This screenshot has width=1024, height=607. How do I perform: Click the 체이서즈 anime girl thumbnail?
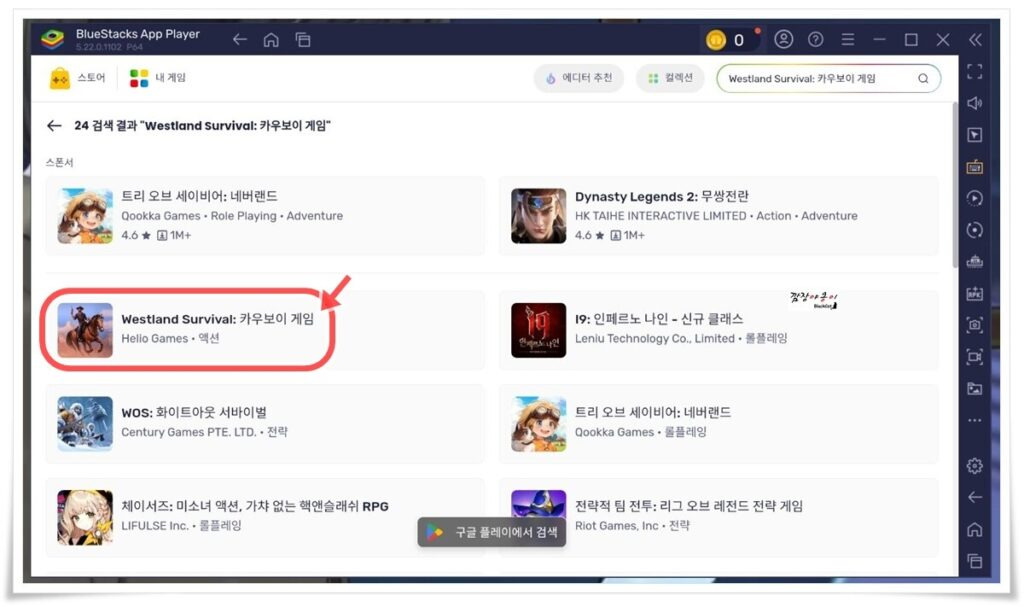(85, 517)
